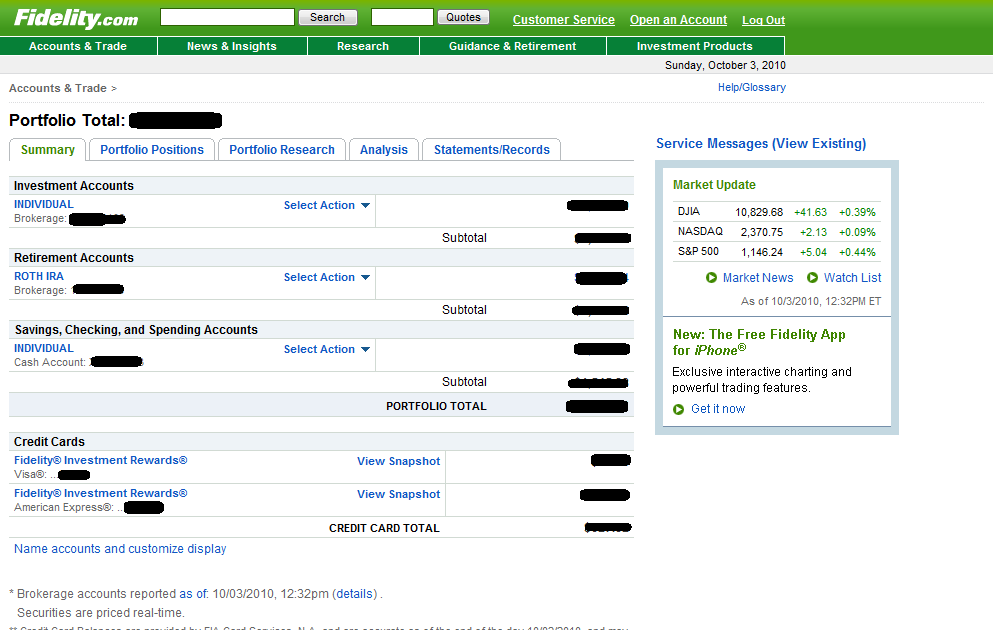Click the green arrow beside Get it now

pyautogui.click(x=678, y=410)
